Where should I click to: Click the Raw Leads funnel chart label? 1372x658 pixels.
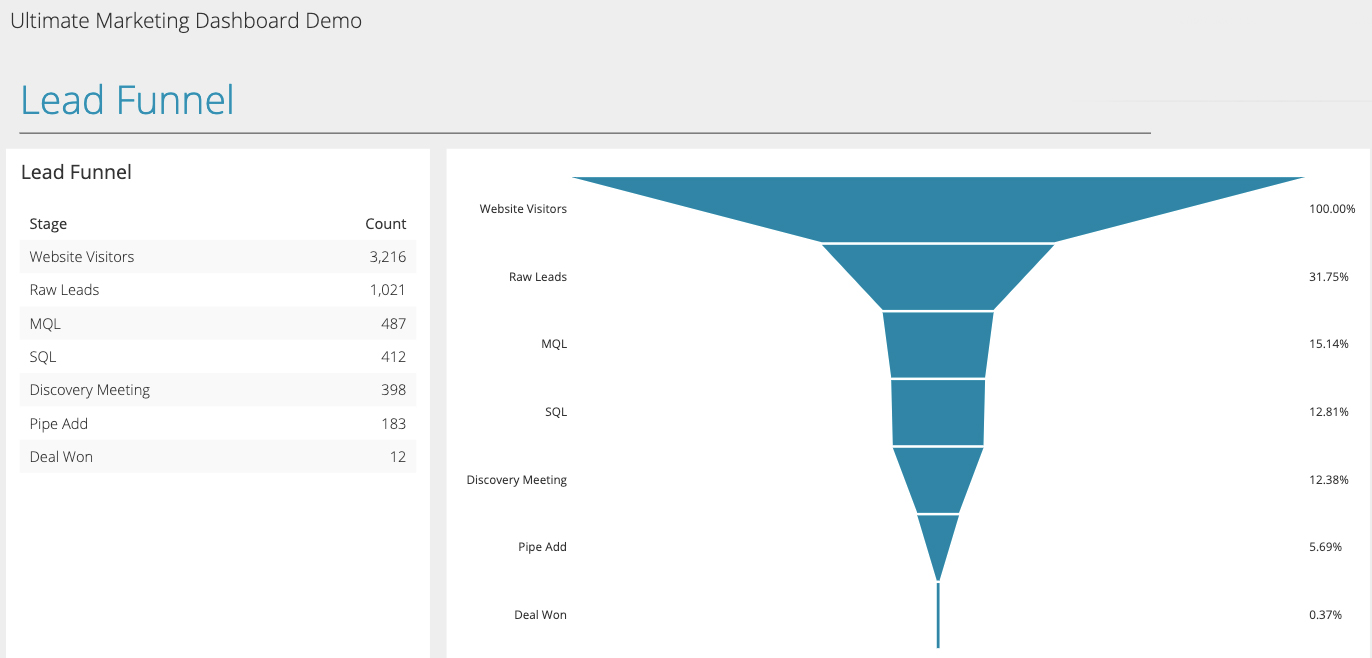(538, 277)
